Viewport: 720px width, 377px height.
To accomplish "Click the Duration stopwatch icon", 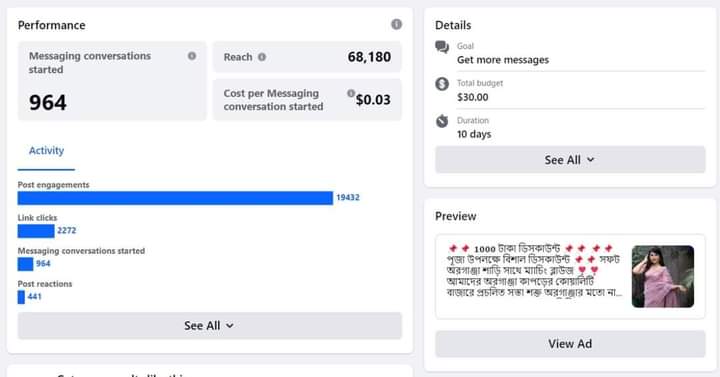I will click(x=442, y=121).
